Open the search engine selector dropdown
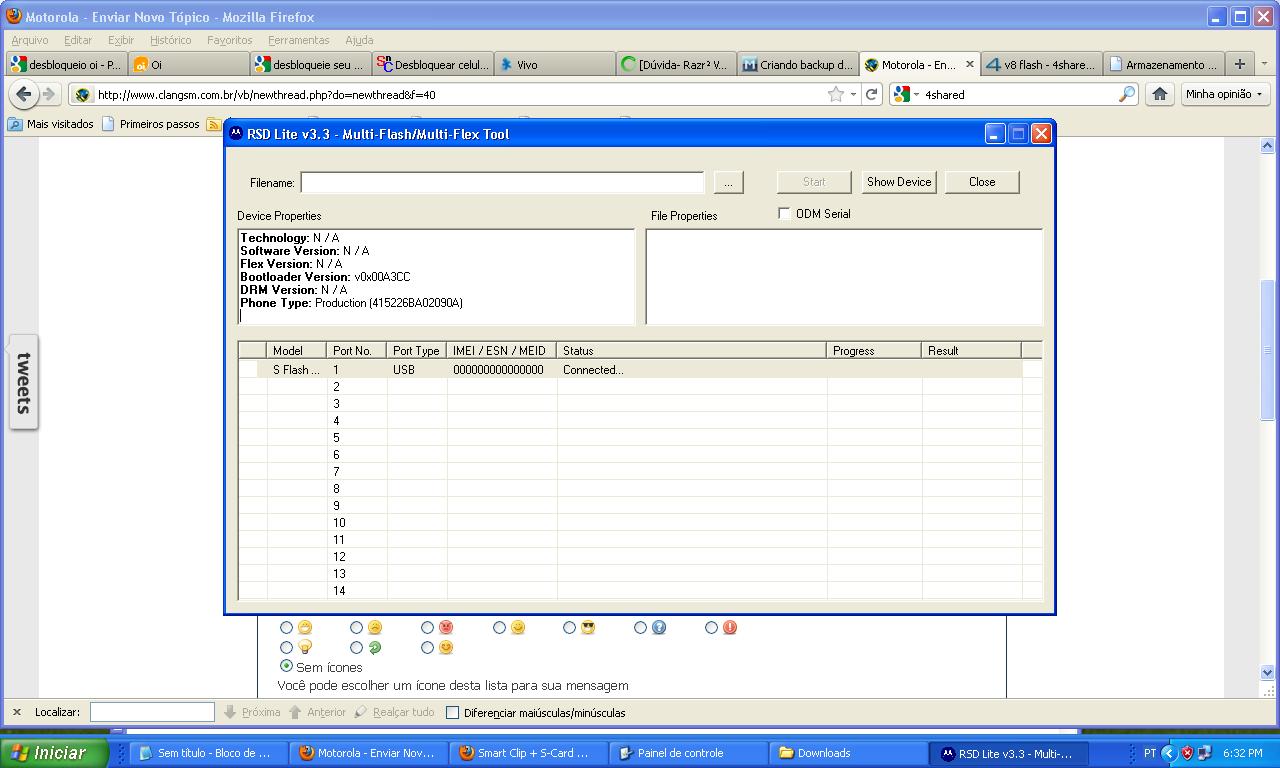 907,94
